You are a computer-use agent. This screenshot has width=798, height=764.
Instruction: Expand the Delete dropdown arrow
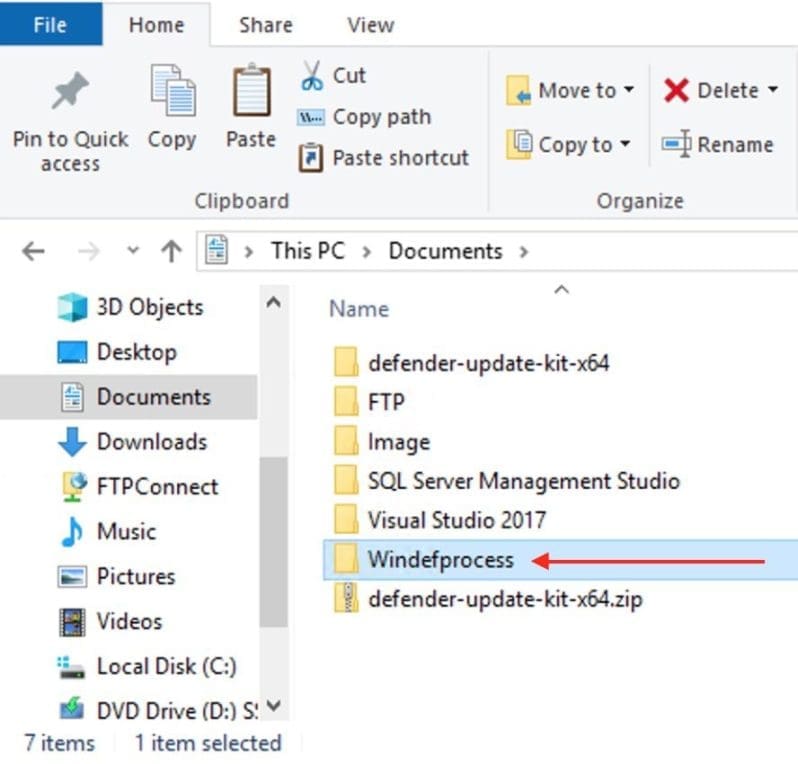click(x=773, y=91)
